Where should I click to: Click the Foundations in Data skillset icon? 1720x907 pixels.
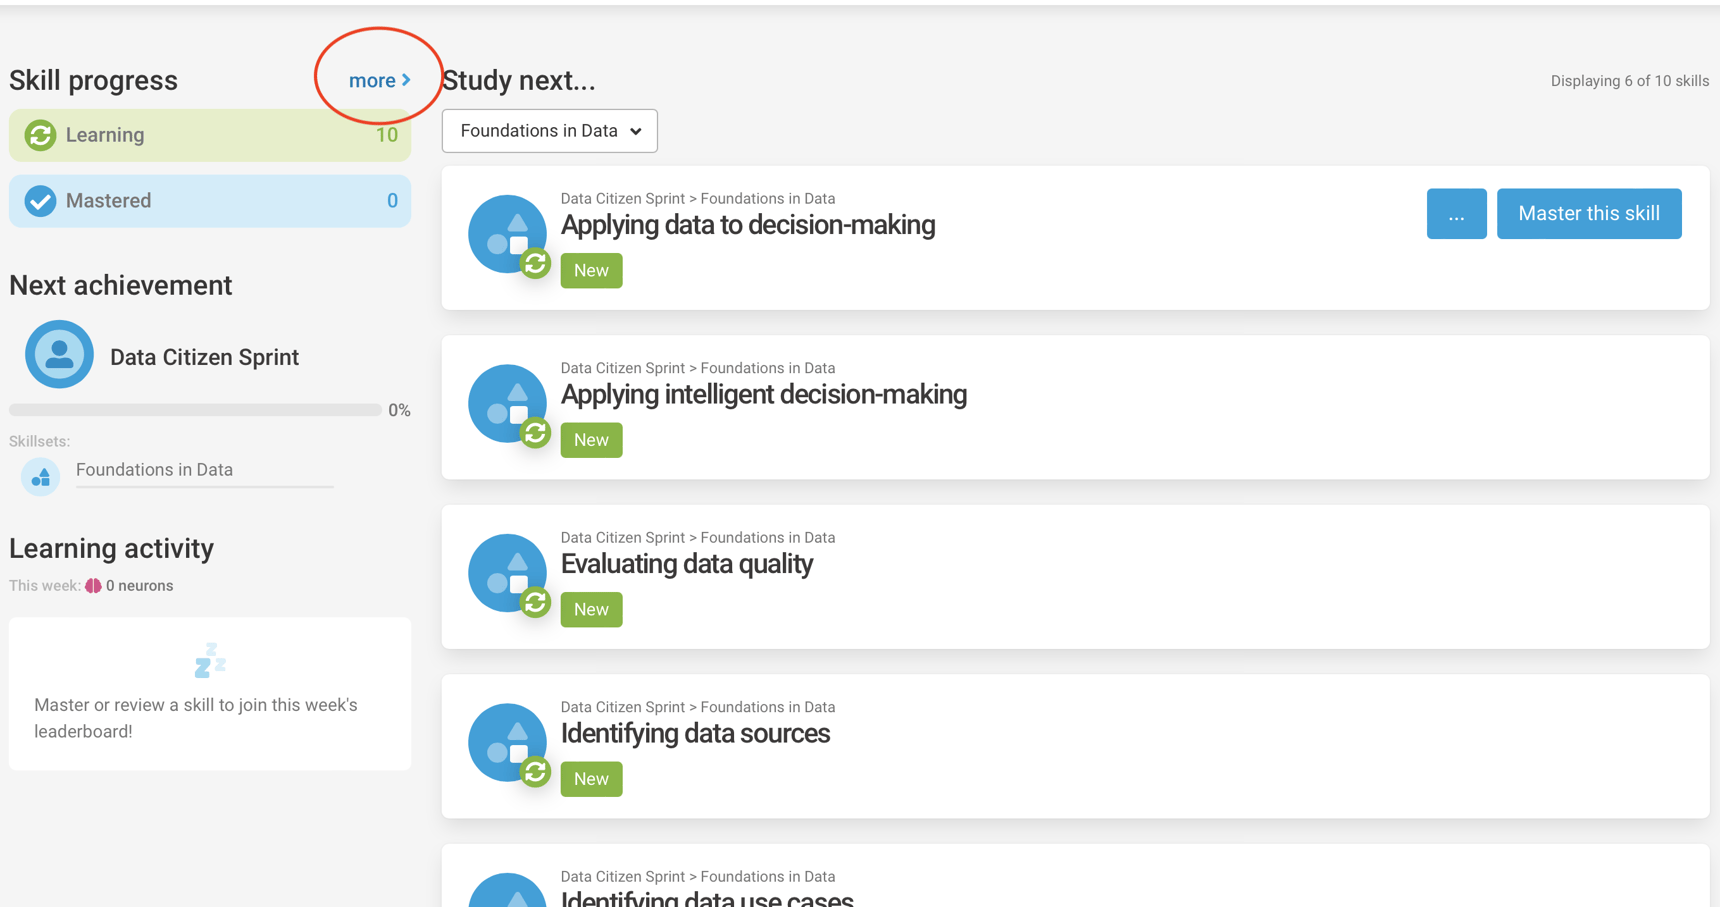[41, 477]
